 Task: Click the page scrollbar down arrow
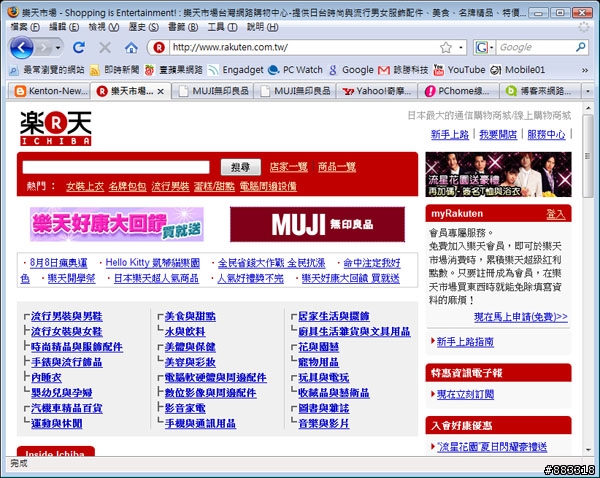588,450
